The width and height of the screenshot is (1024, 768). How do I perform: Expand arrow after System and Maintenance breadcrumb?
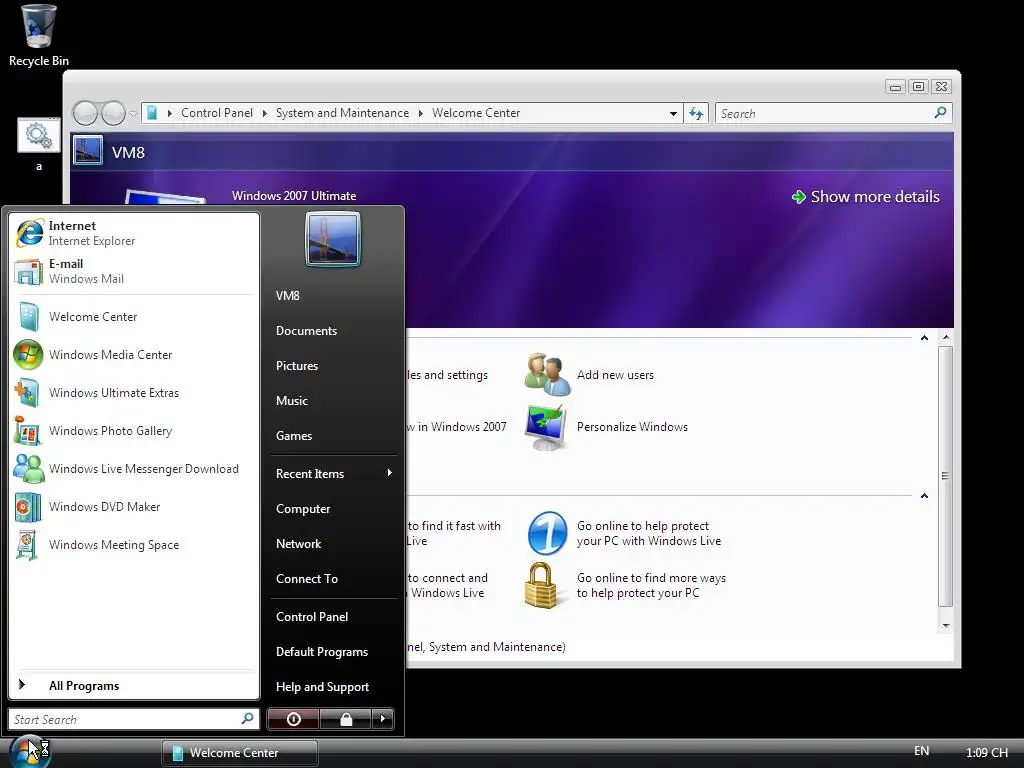point(421,114)
